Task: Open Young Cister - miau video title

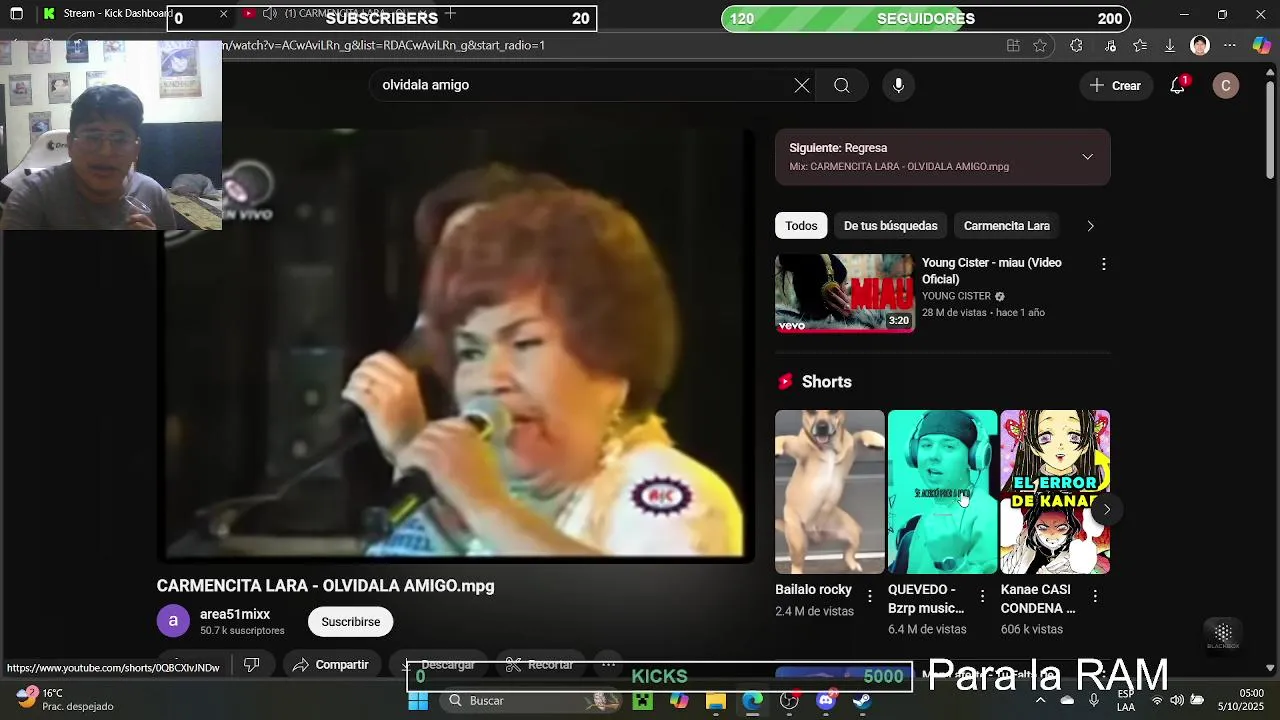Action: [992, 271]
